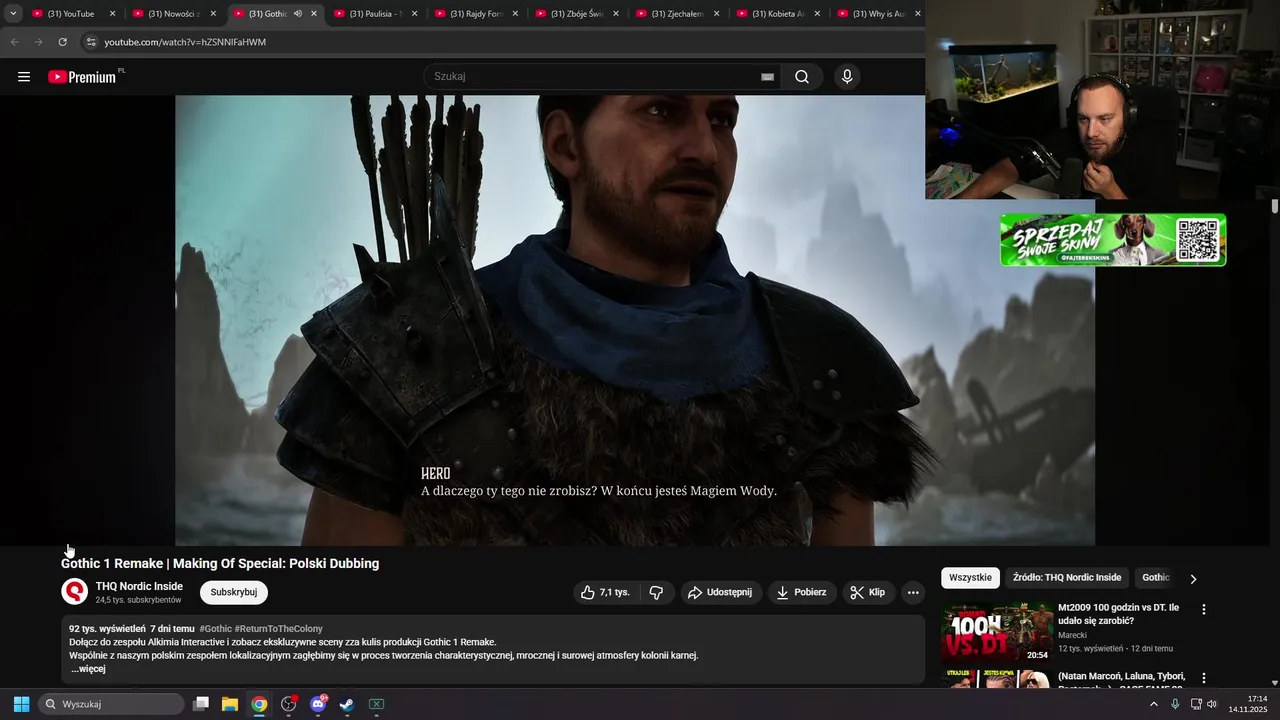Open Chrome tab search dropdown arrow
Image resolution: width=1280 pixels, height=720 pixels.
pos(13,14)
